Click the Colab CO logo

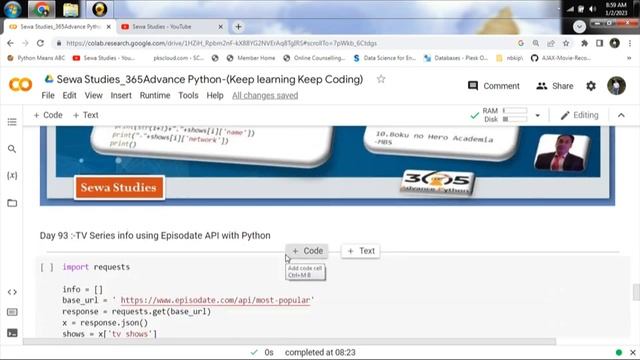pos(20,85)
